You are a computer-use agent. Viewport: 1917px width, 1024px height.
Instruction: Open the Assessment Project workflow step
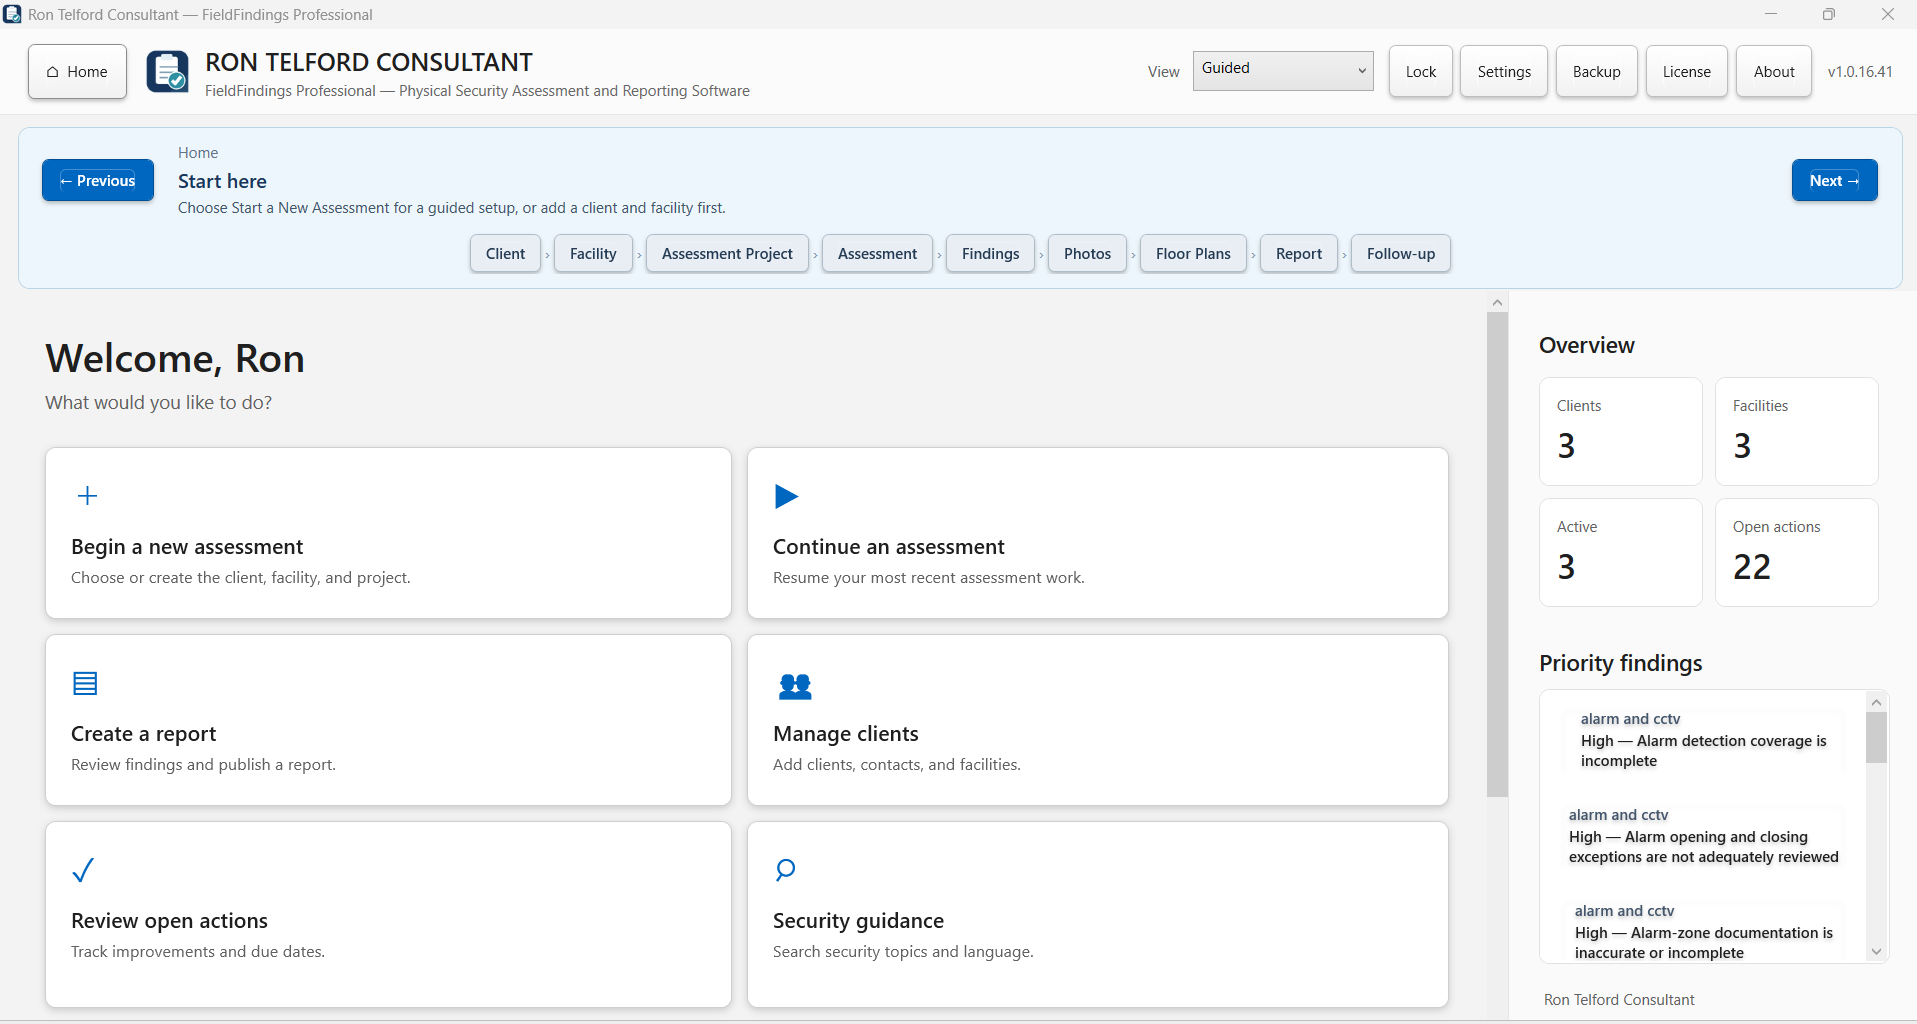727,254
